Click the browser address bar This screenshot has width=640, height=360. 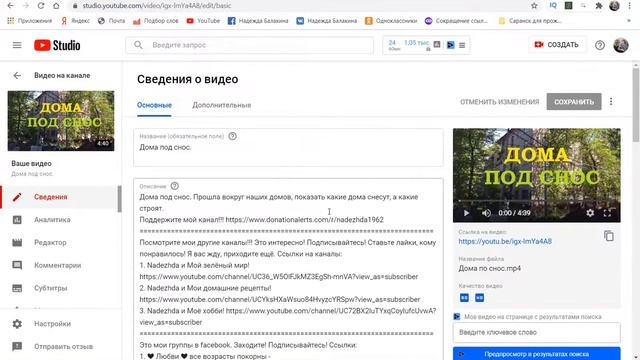click(298, 6)
